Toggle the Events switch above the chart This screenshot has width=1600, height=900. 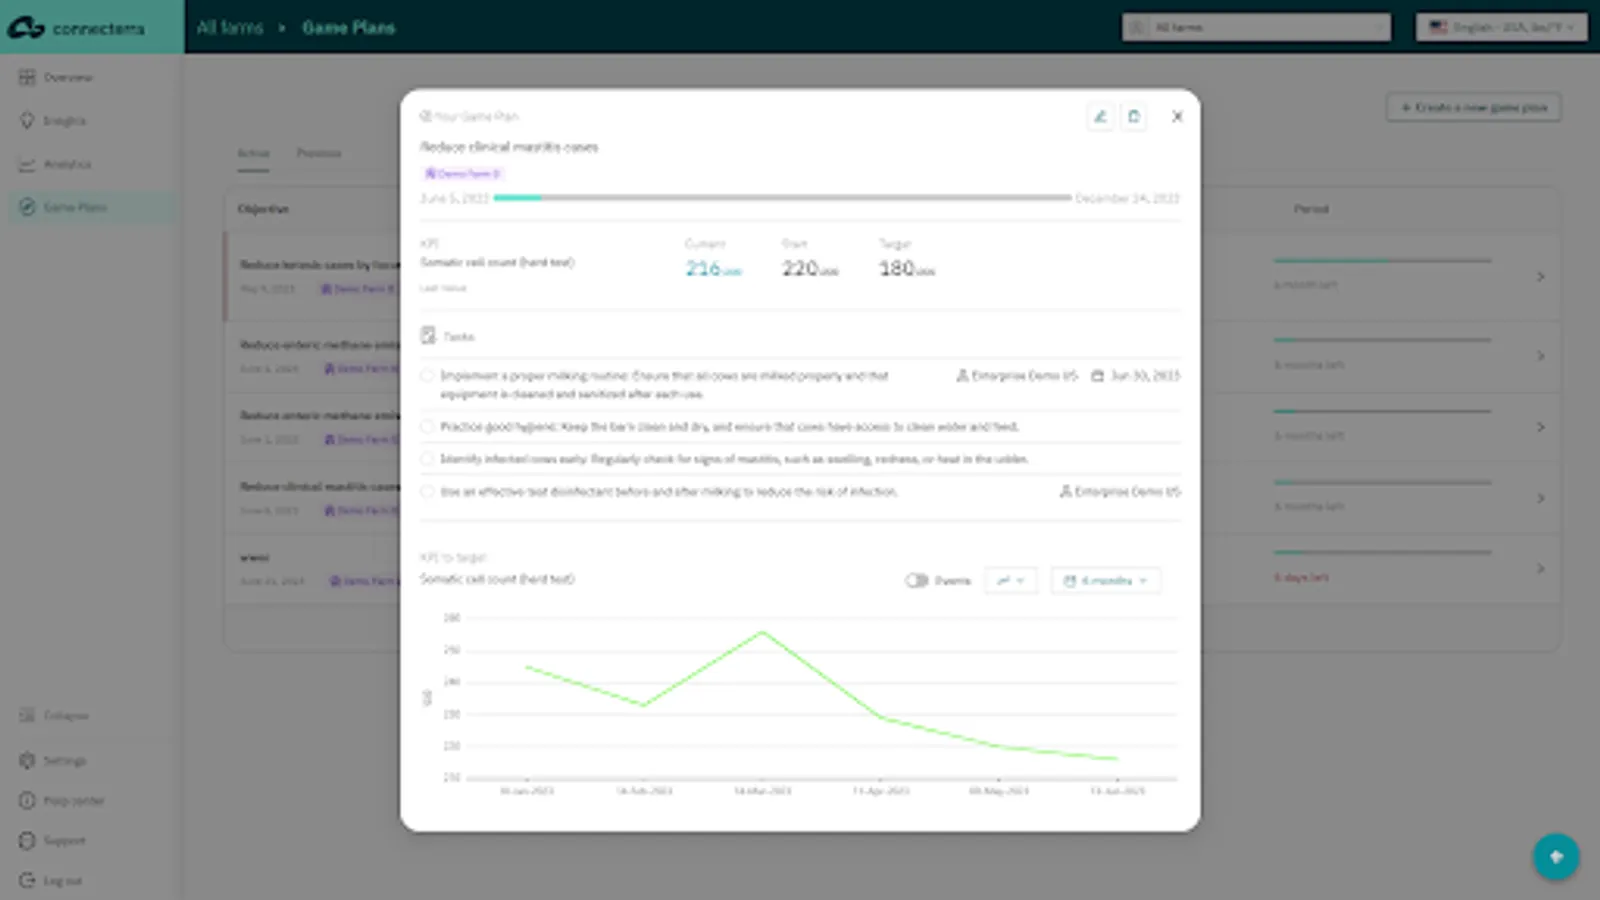[x=916, y=580]
